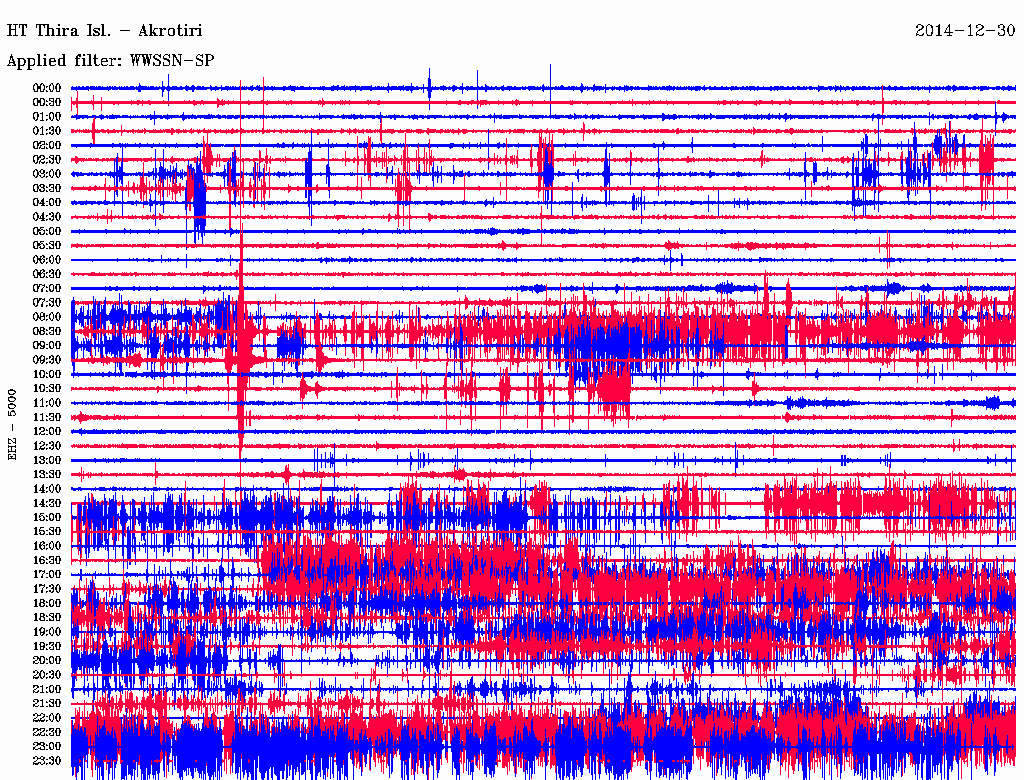Image resolution: width=1024 pixels, height=780 pixels.
Task: Select the 00:30 time label
Action: click(47, 102)
